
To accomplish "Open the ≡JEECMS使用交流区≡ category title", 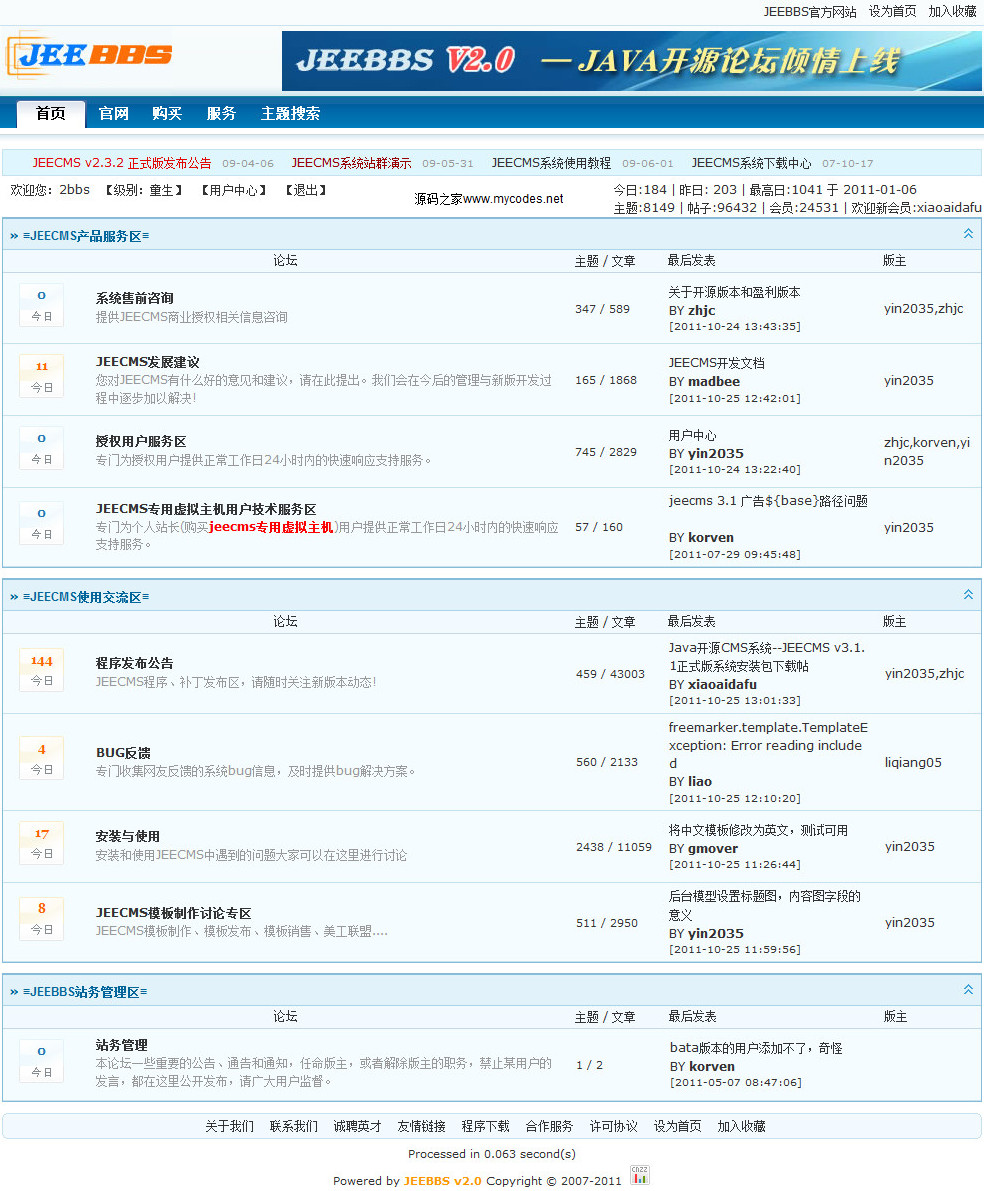I will pos(86,597).
